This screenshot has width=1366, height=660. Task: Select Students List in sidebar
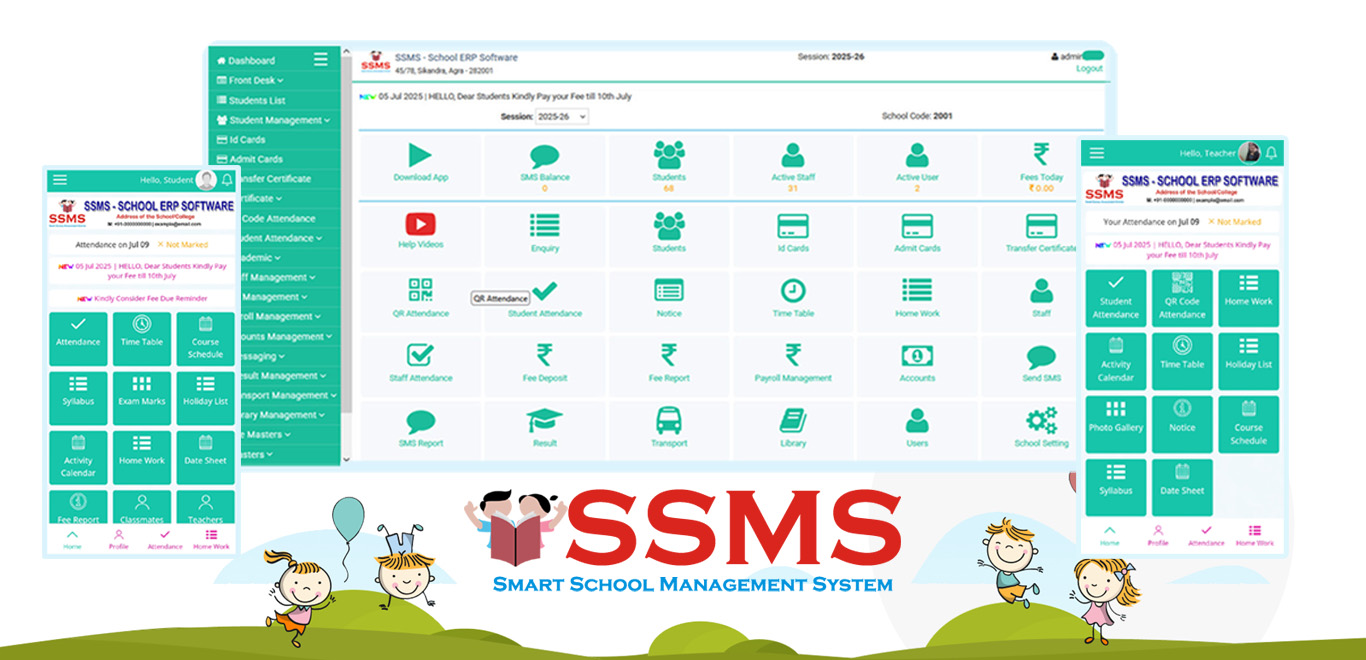[256, 100]
